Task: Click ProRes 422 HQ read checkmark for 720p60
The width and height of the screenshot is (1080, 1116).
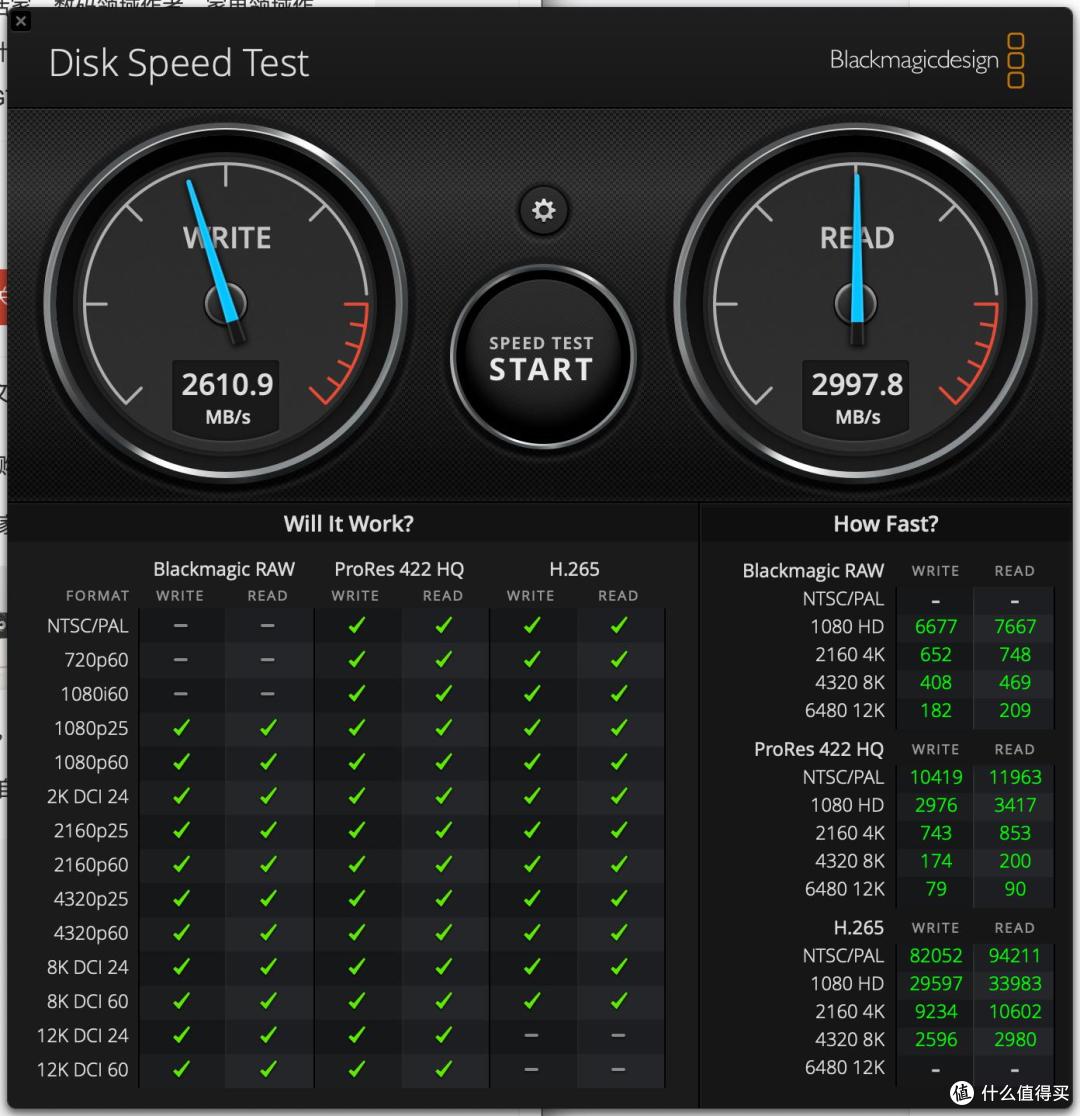Action: [443, 659]
